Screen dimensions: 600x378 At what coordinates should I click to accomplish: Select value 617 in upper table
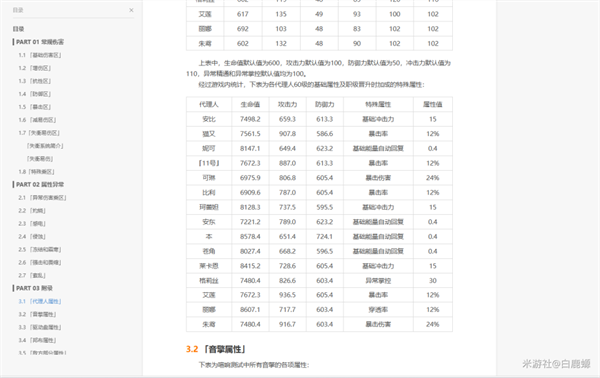243,14
